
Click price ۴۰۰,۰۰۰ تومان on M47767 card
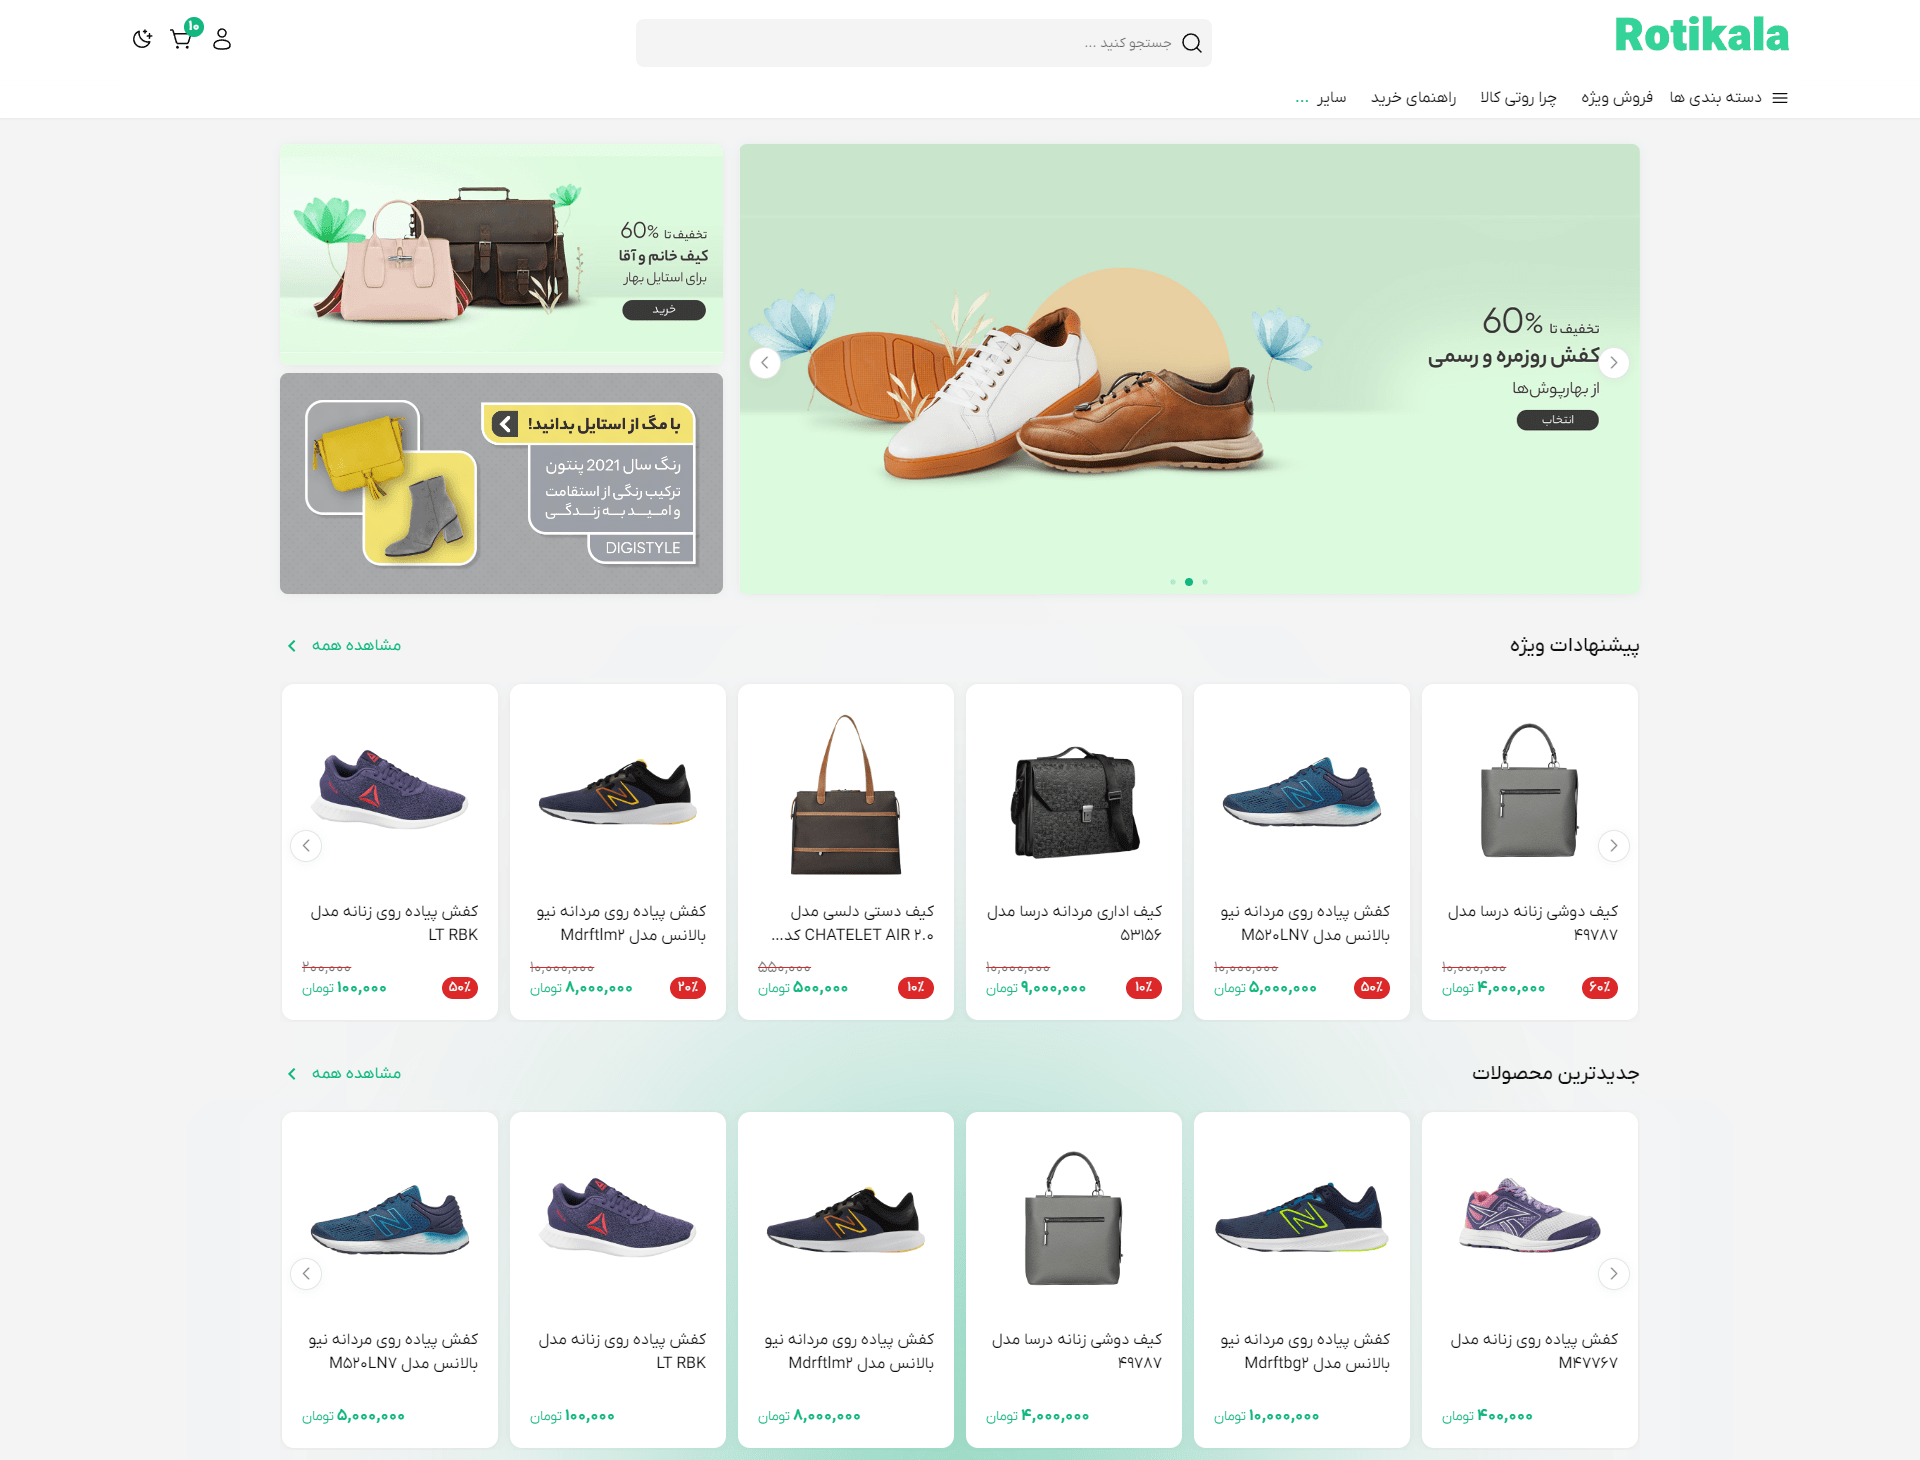point(1487,1416)
